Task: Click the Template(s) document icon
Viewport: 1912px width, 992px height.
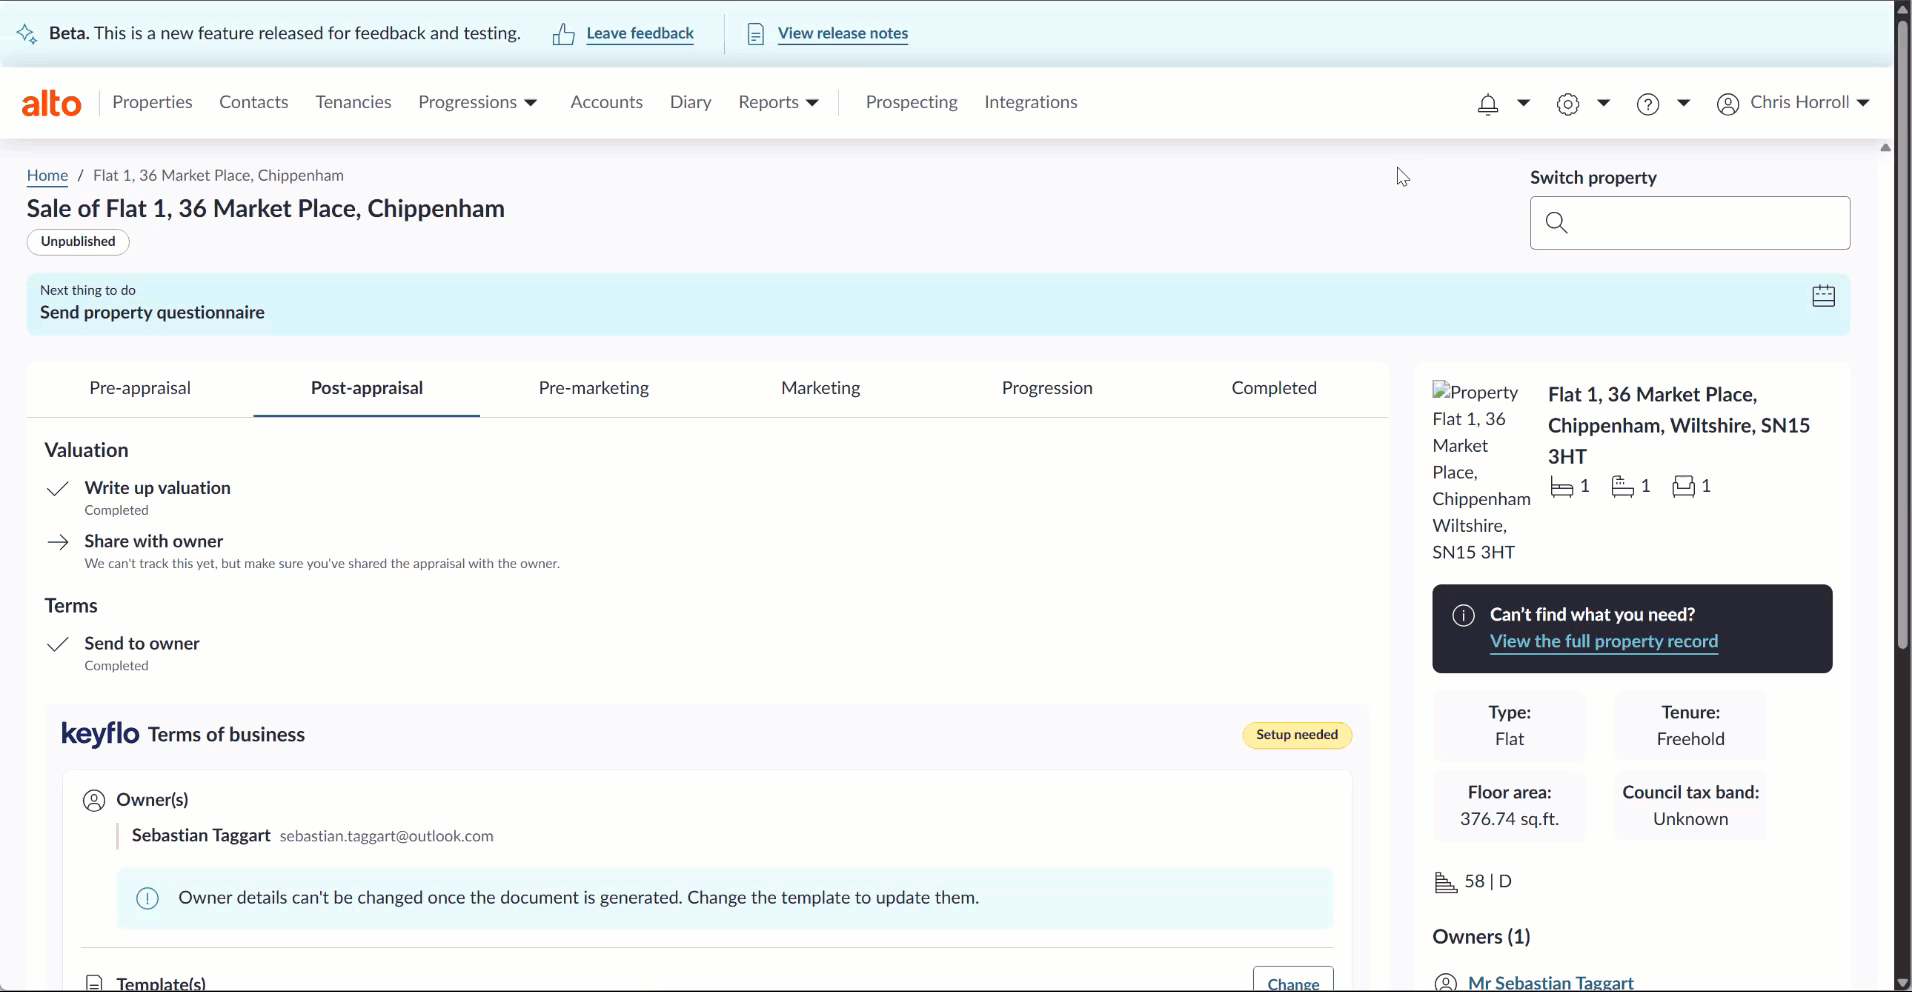Action: [x=94, y=982]
